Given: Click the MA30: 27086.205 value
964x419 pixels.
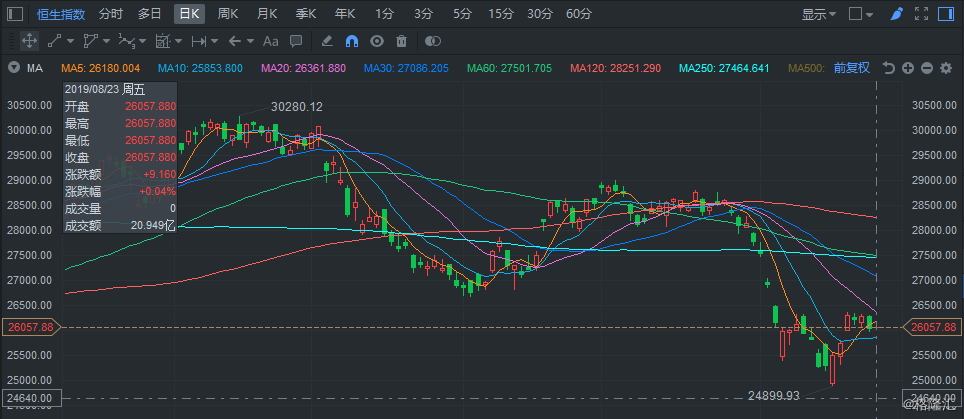Looking at the screenshot, I should coord(406,68).
